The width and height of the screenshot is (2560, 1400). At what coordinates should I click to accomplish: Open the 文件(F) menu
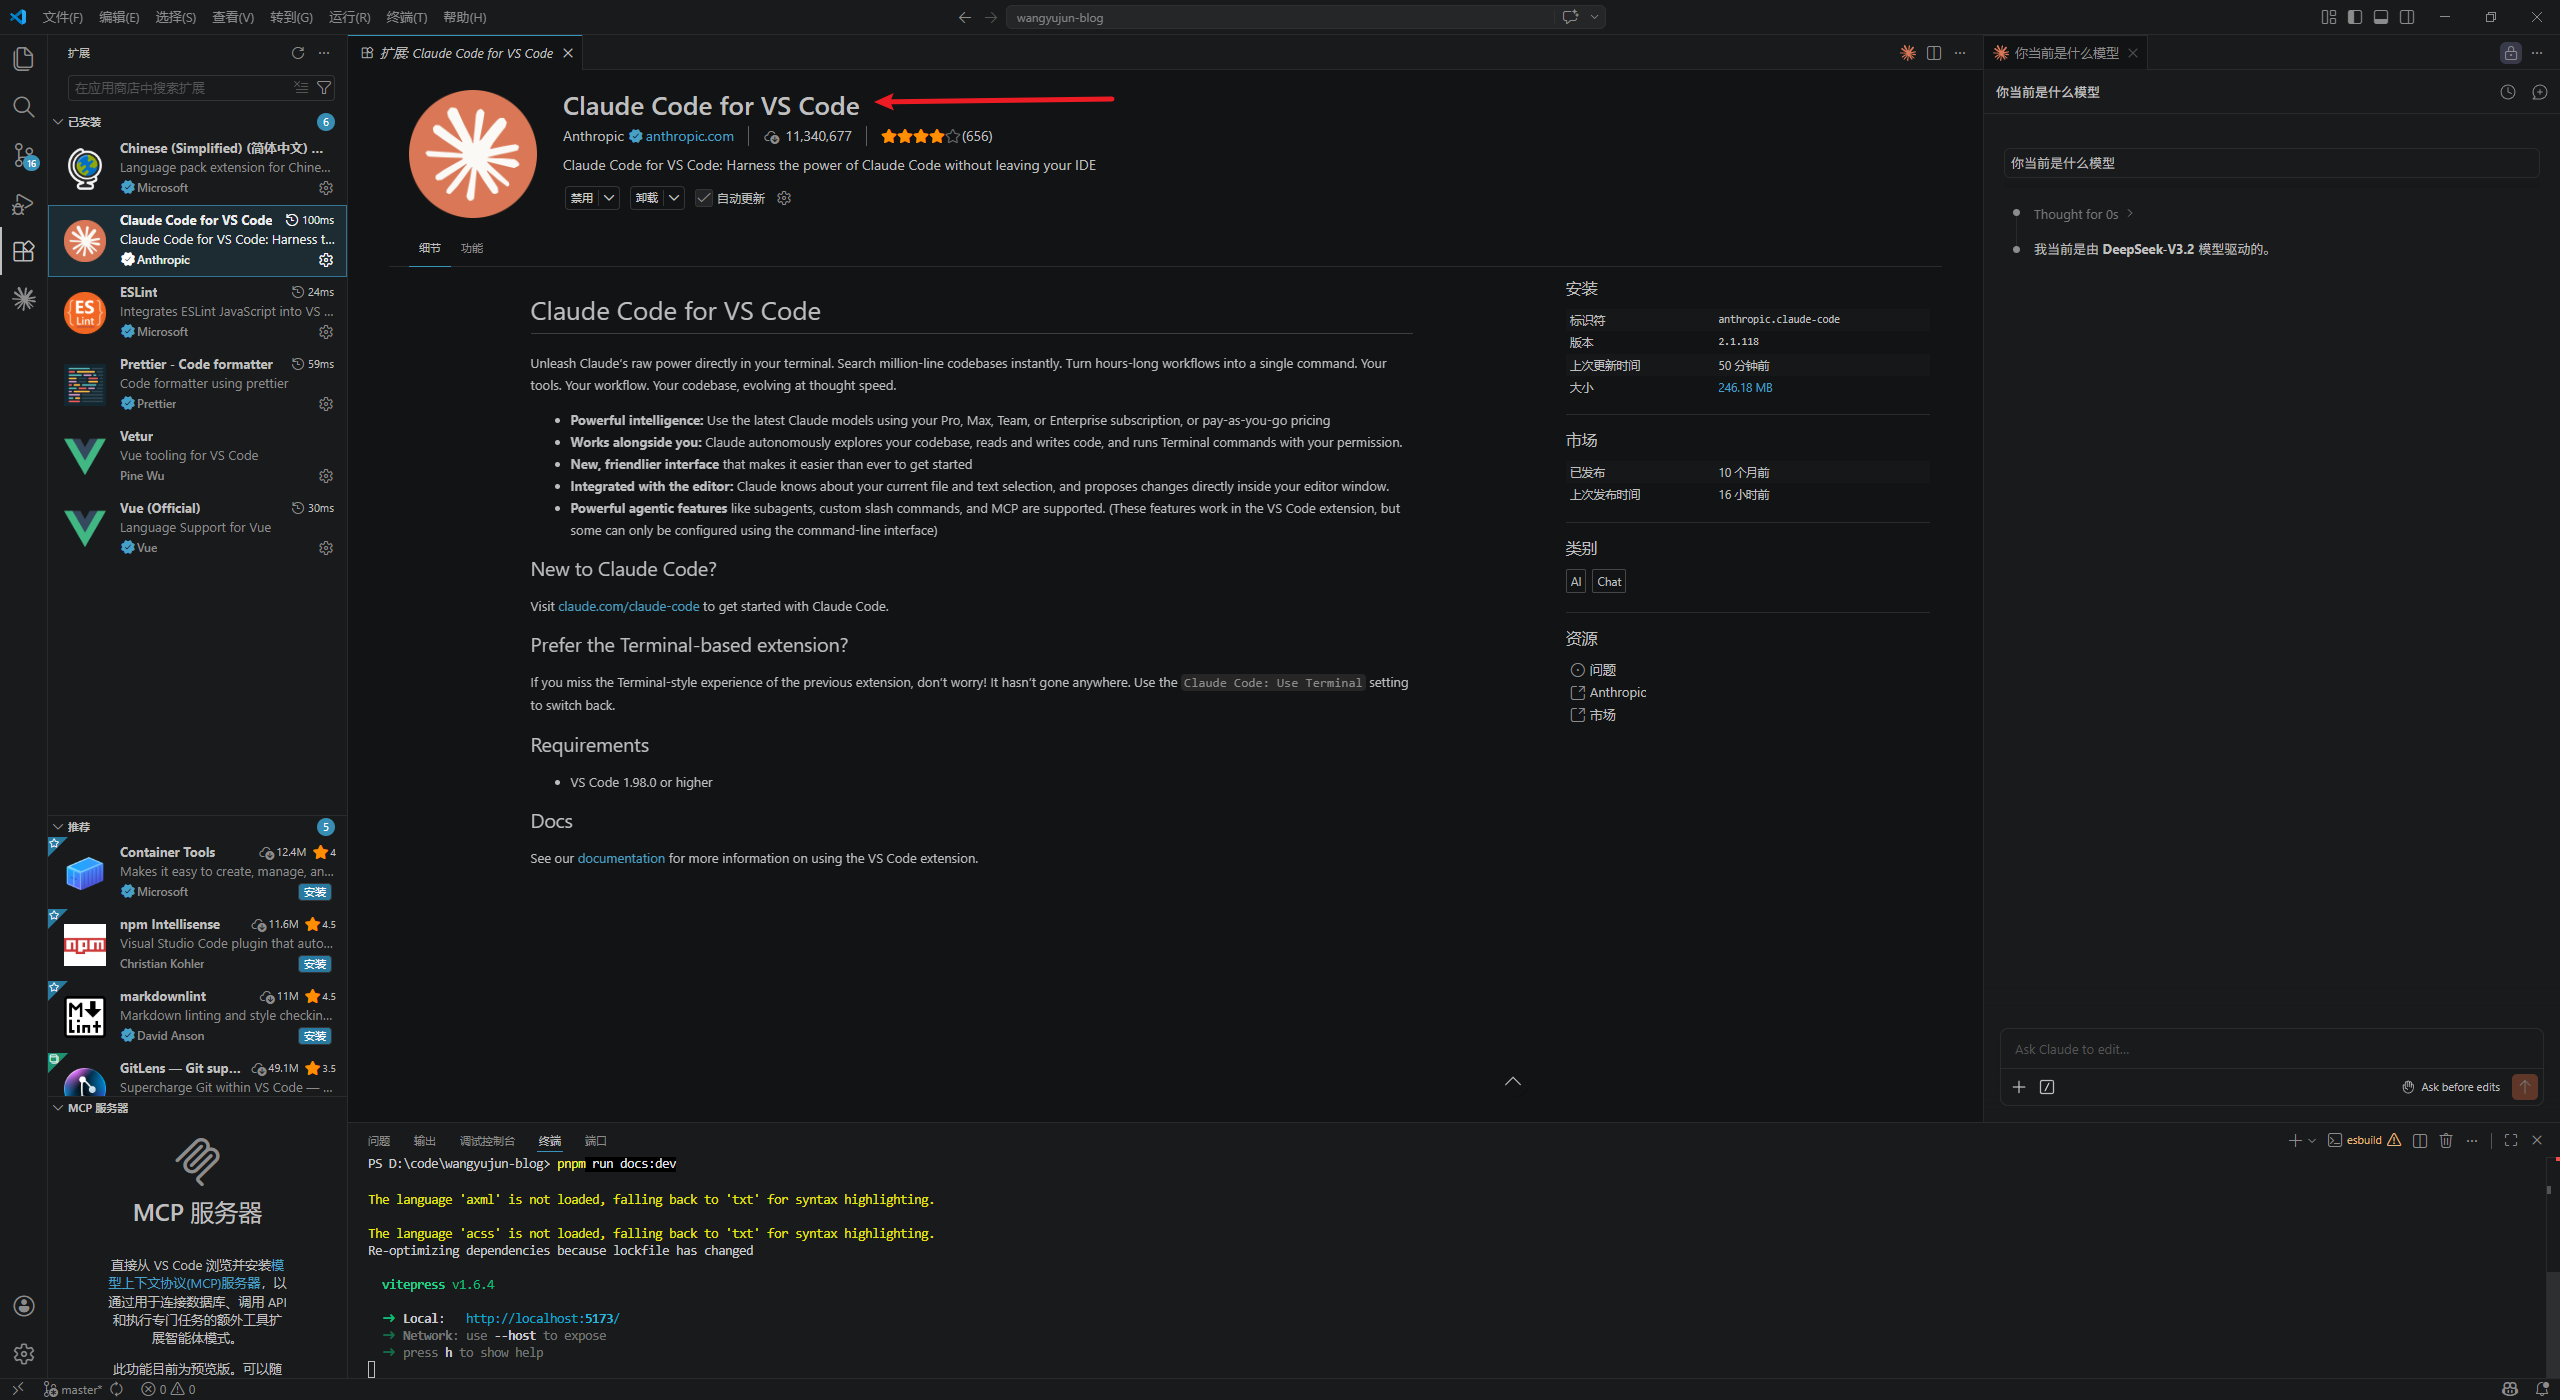63,17
